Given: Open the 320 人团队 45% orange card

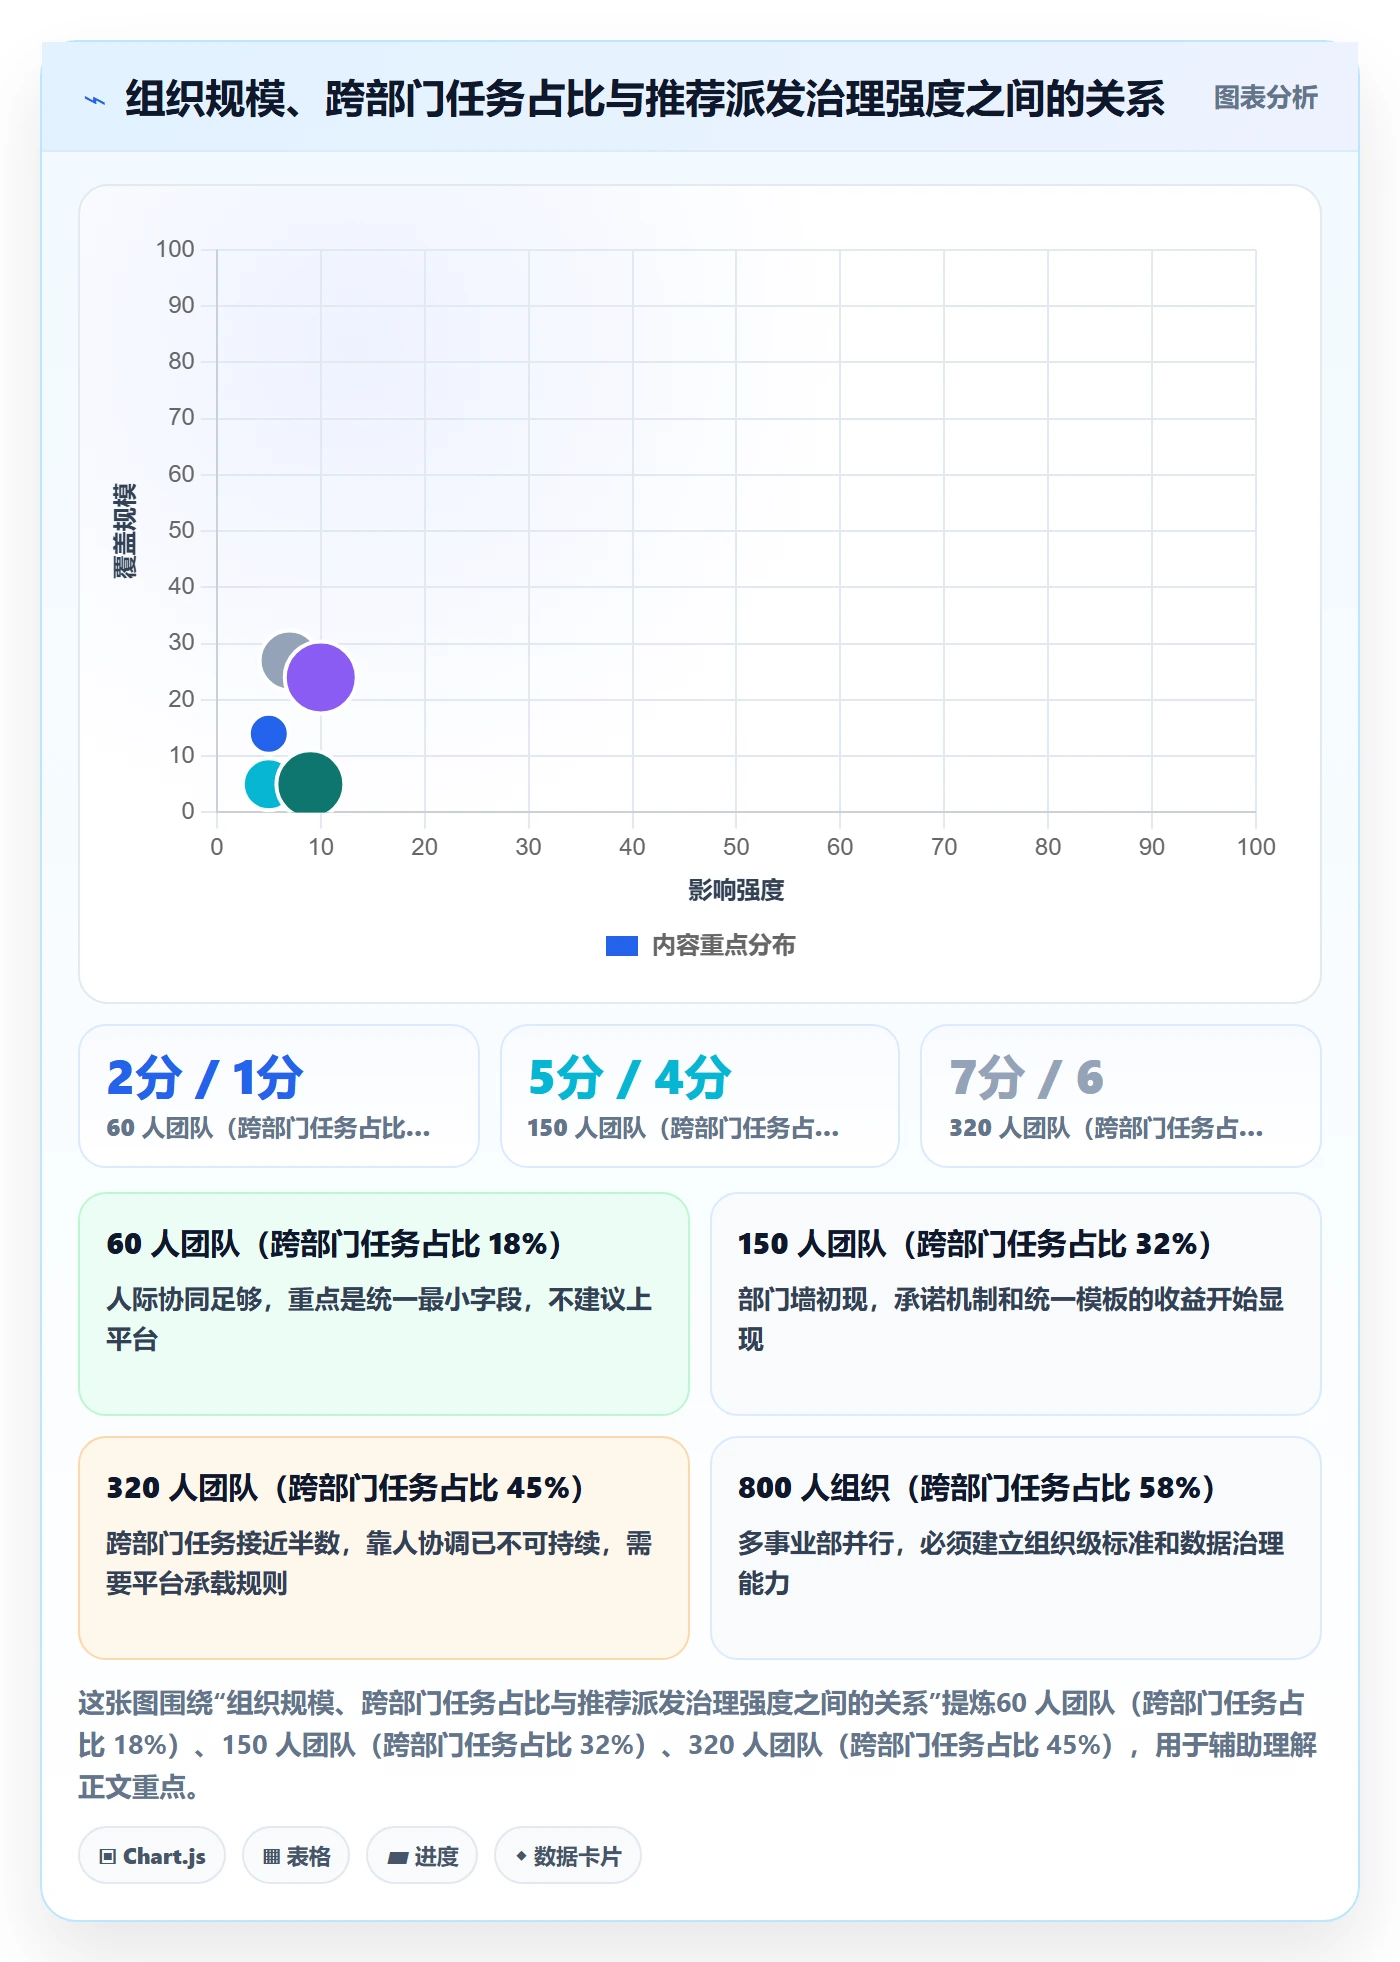Looking at the screenshot, I should tap(384, 1547).
